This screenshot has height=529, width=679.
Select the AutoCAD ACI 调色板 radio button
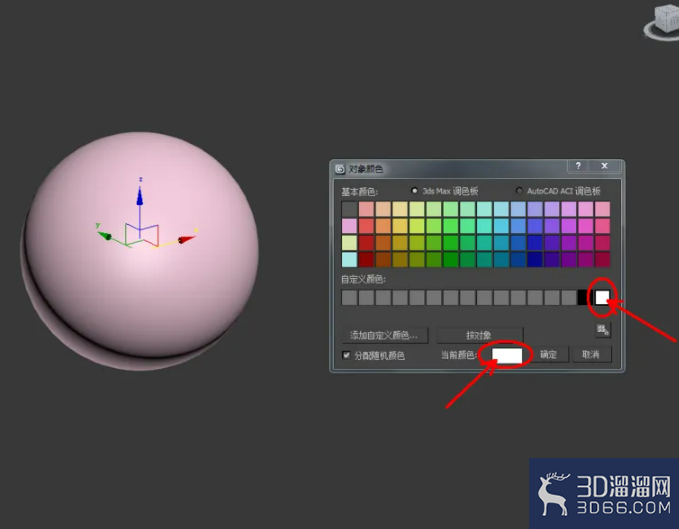[519, 190]
